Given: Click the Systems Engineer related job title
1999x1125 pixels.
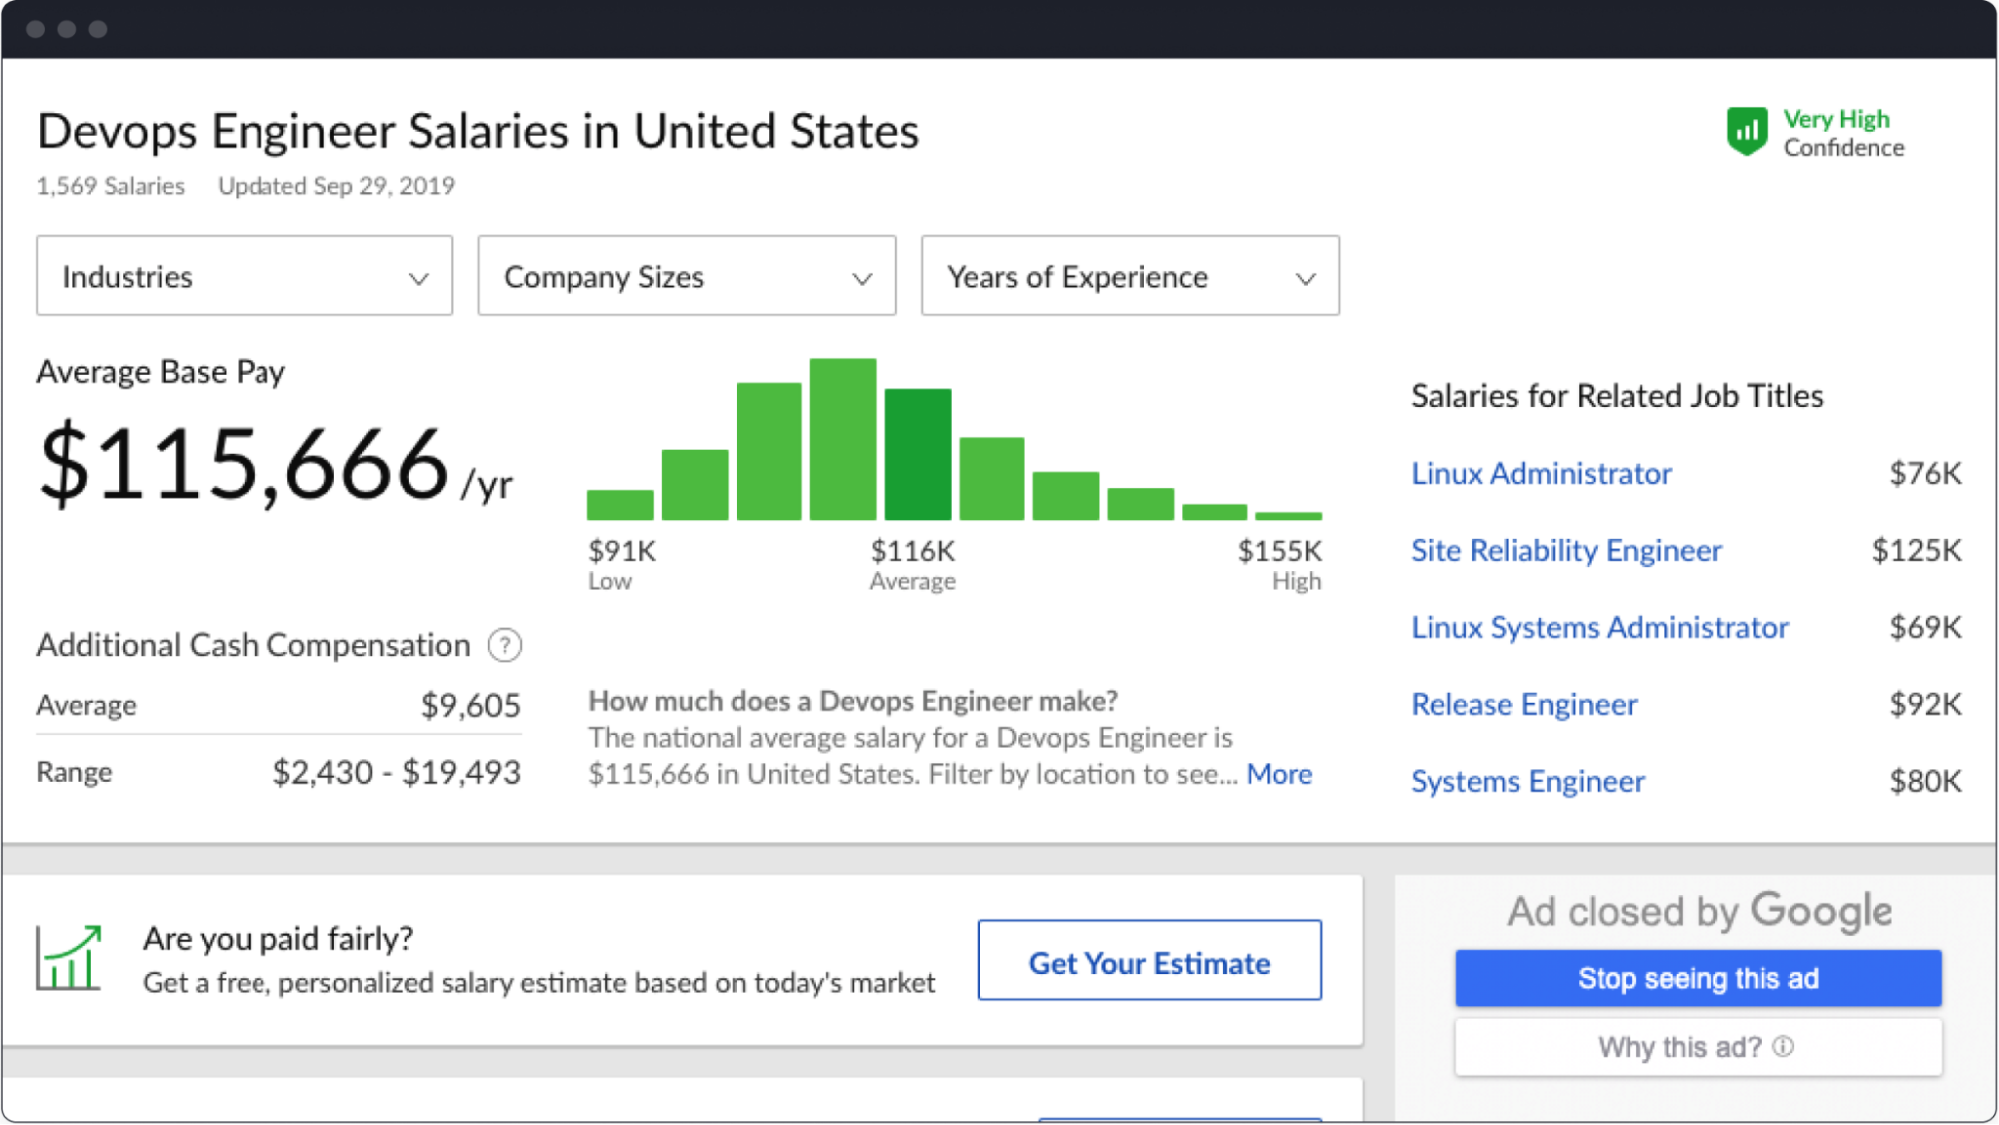Looking at the screenshot, I should coord(1528,780).
